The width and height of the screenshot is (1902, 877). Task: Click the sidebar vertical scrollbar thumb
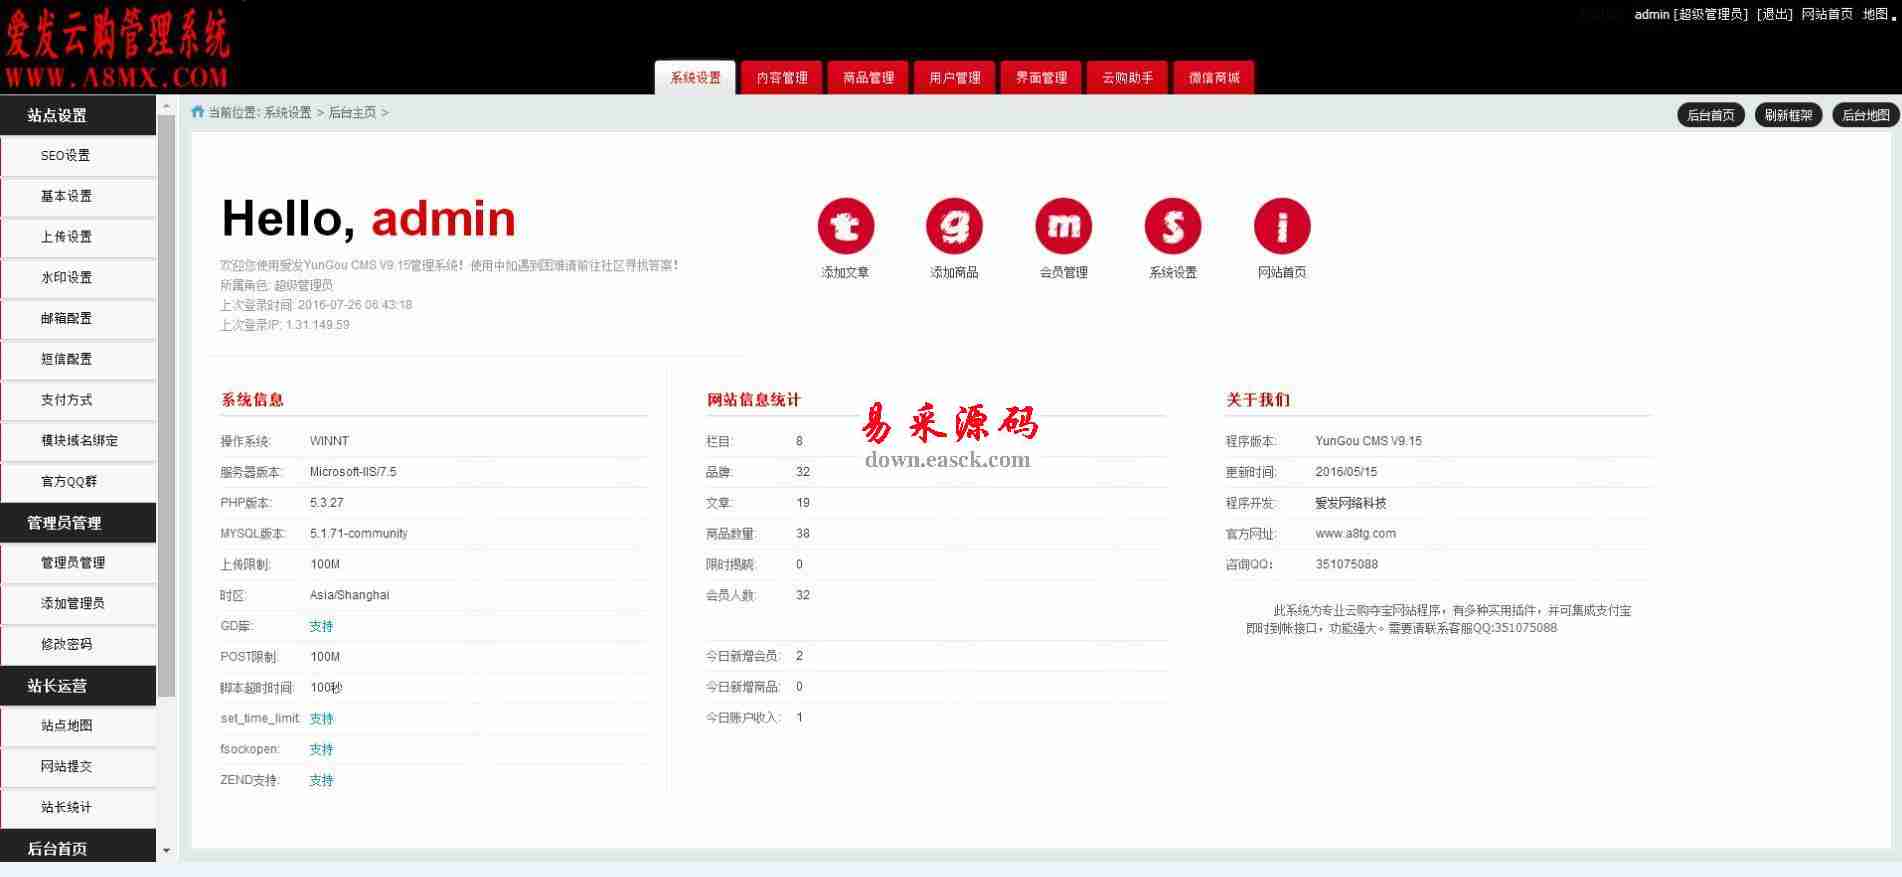166,406
